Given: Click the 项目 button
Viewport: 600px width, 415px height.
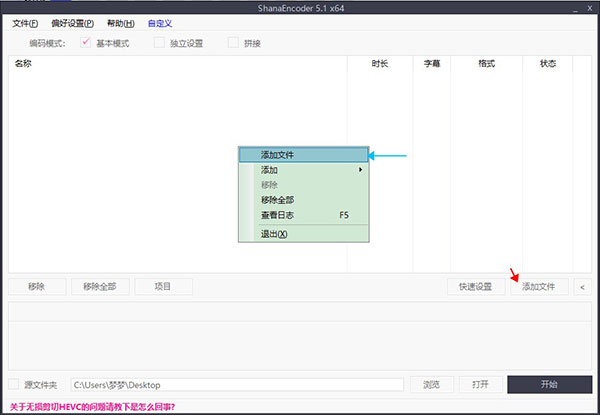Looking at the screenshot, I should (163, 286).
